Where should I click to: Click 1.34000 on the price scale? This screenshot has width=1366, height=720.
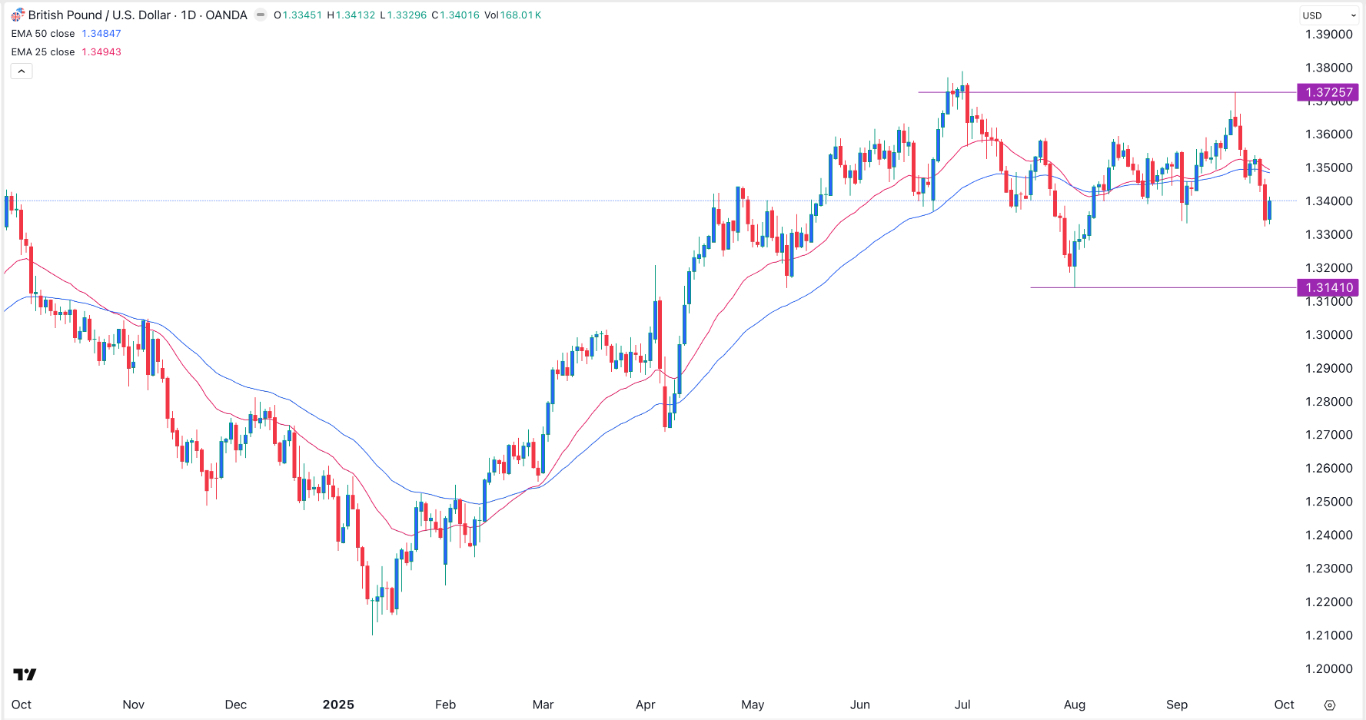coord(1329,201)
